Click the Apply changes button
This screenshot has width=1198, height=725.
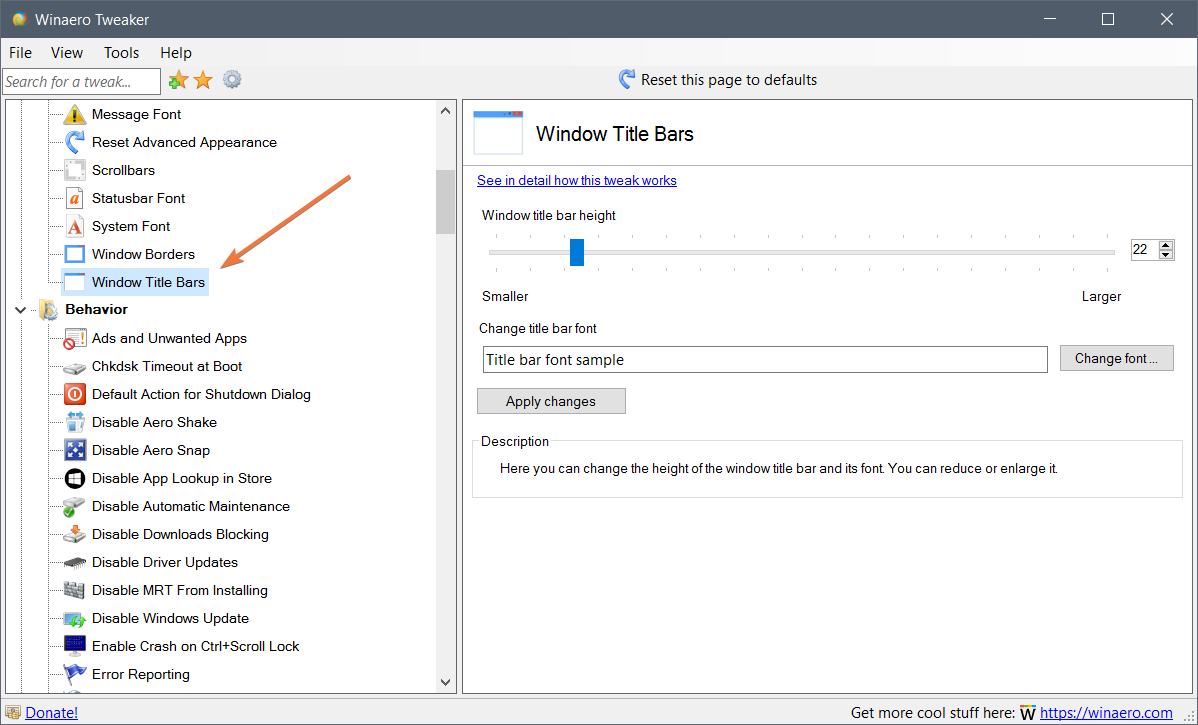click(551, 401)
